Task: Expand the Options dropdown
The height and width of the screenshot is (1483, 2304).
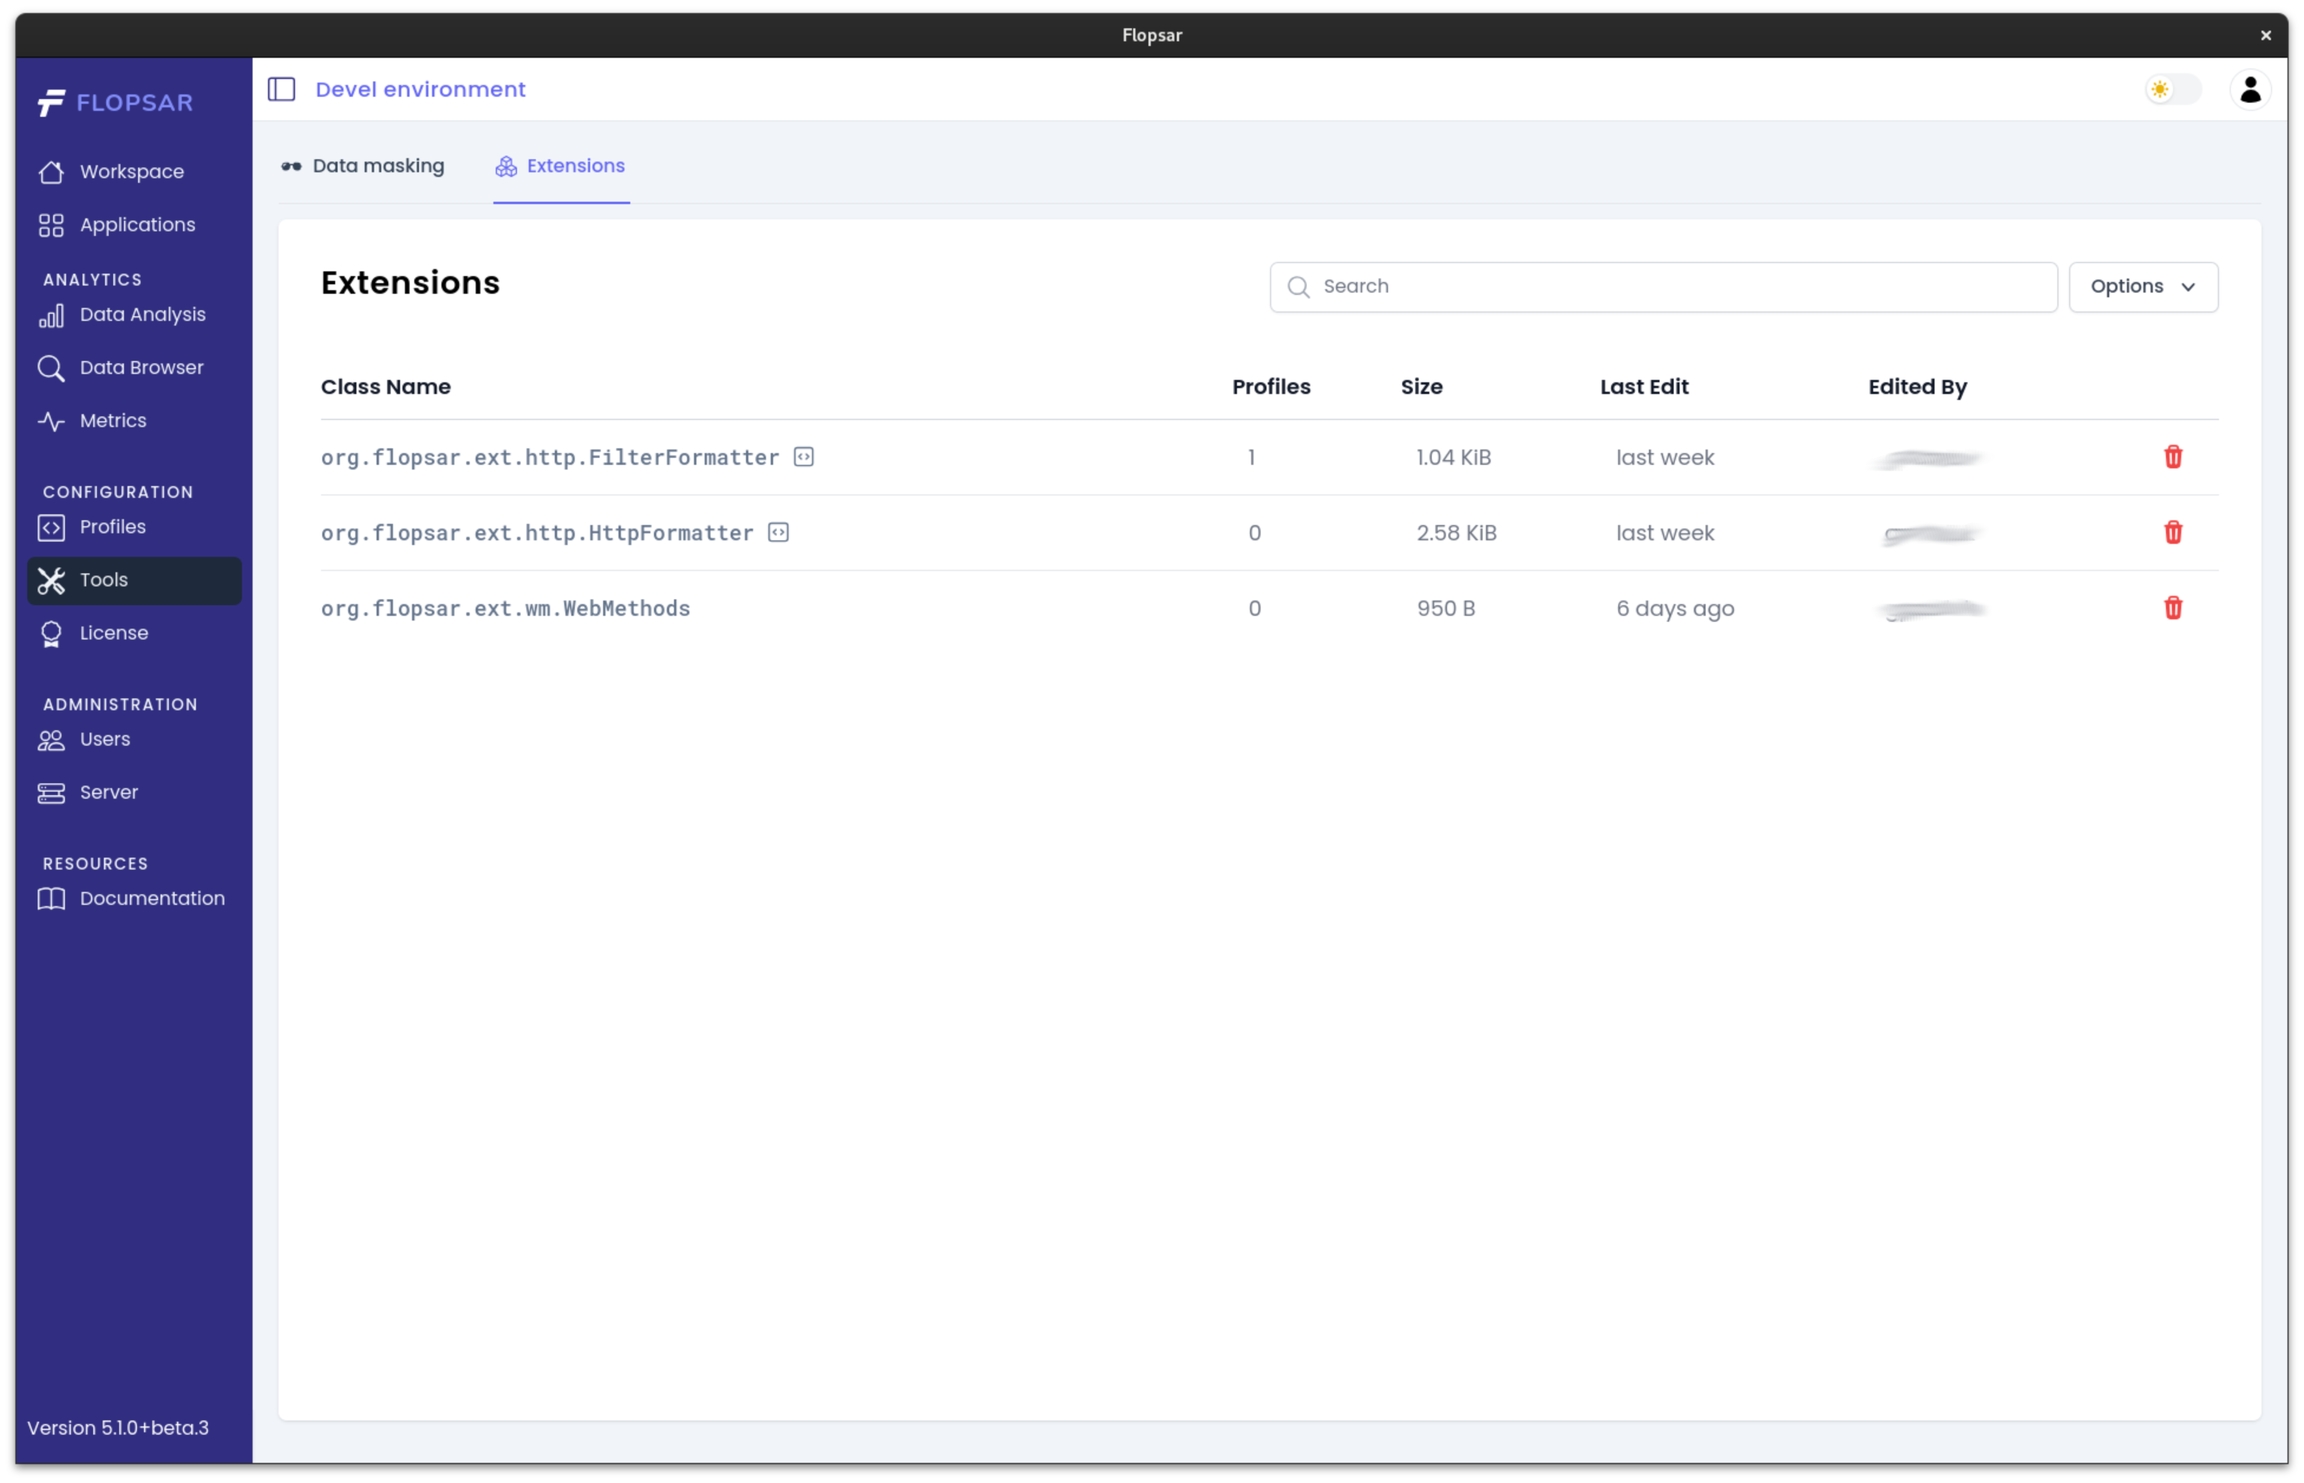Action: click(x=2142, y=287)
